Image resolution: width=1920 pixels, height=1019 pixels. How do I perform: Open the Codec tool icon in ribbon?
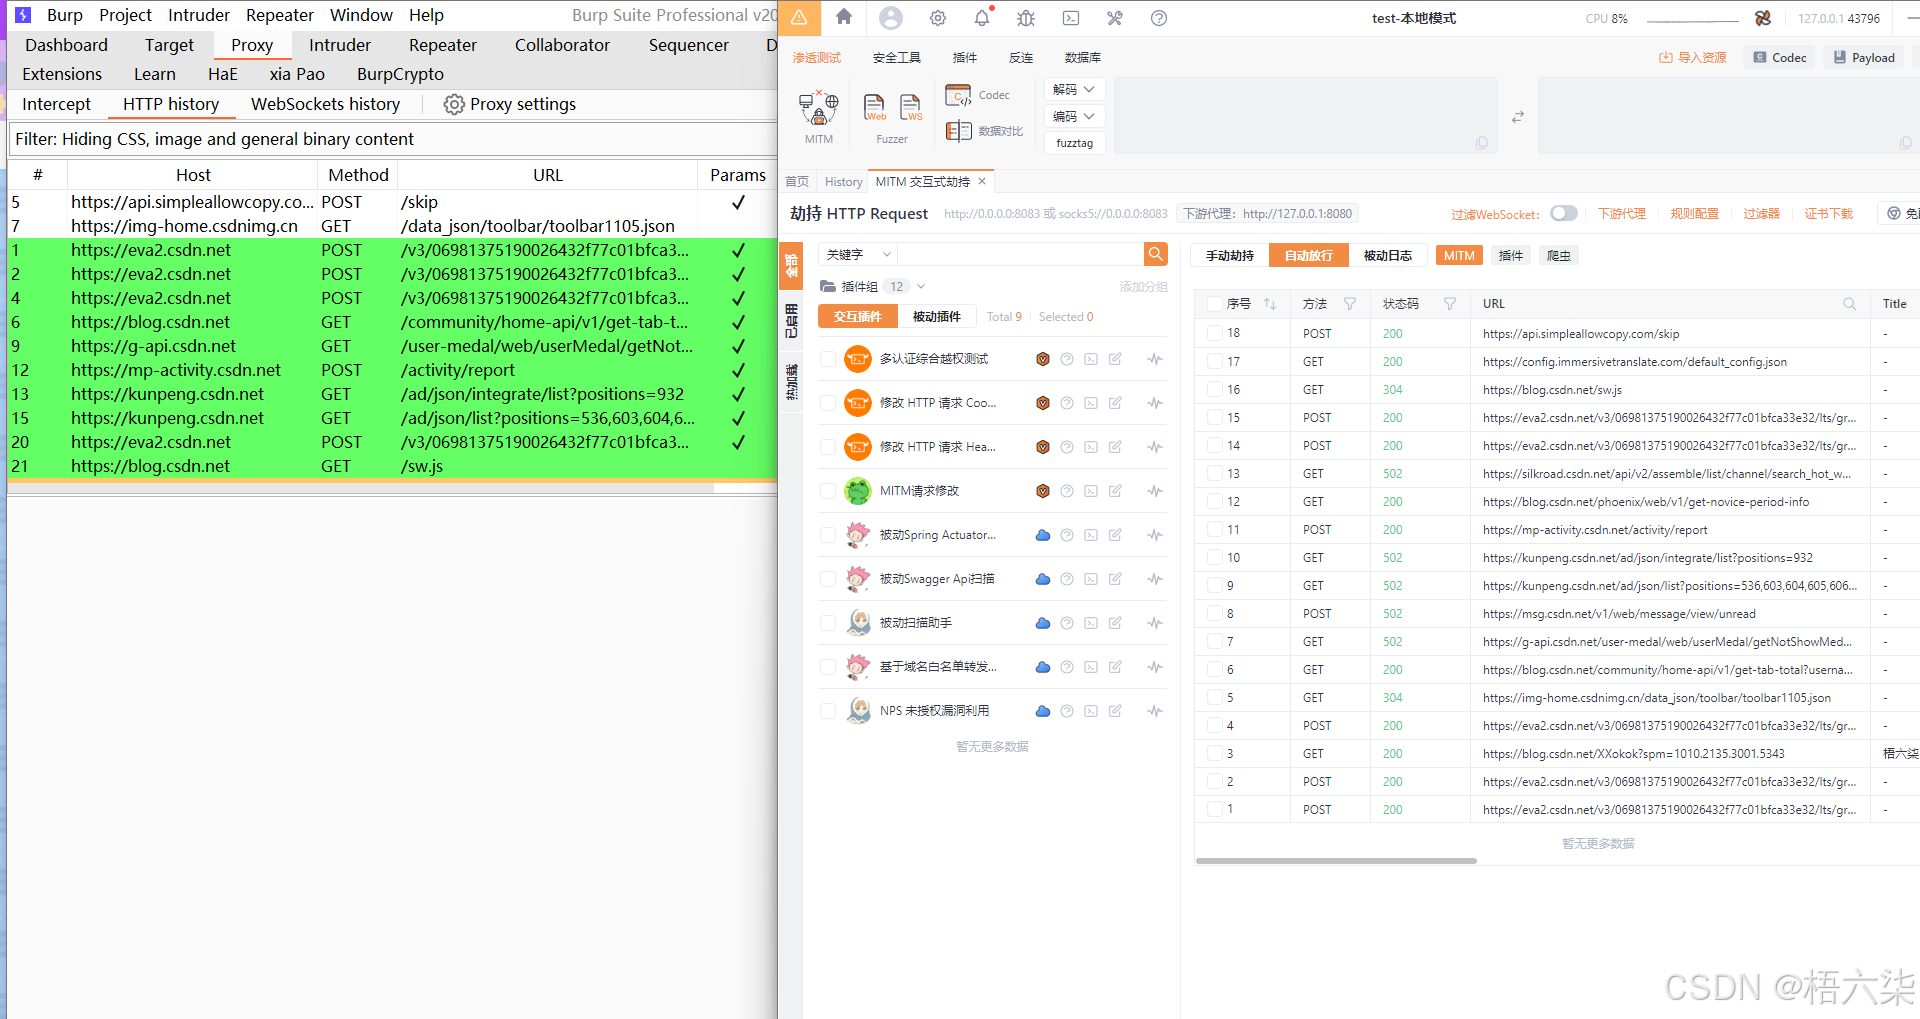[x=958, y=95]
